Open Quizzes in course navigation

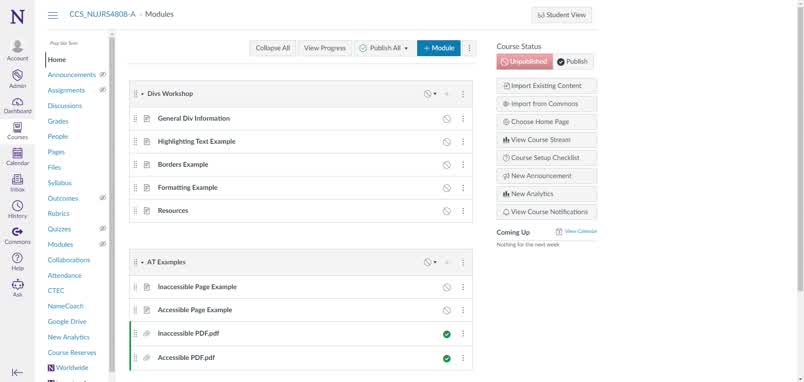pyautogui.click(x=59, y=229)
